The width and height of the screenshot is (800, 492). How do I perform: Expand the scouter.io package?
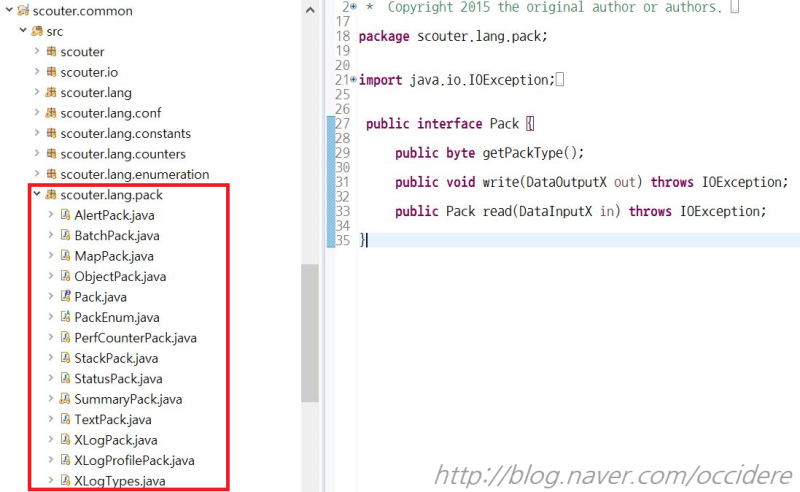tap(37, 71)
